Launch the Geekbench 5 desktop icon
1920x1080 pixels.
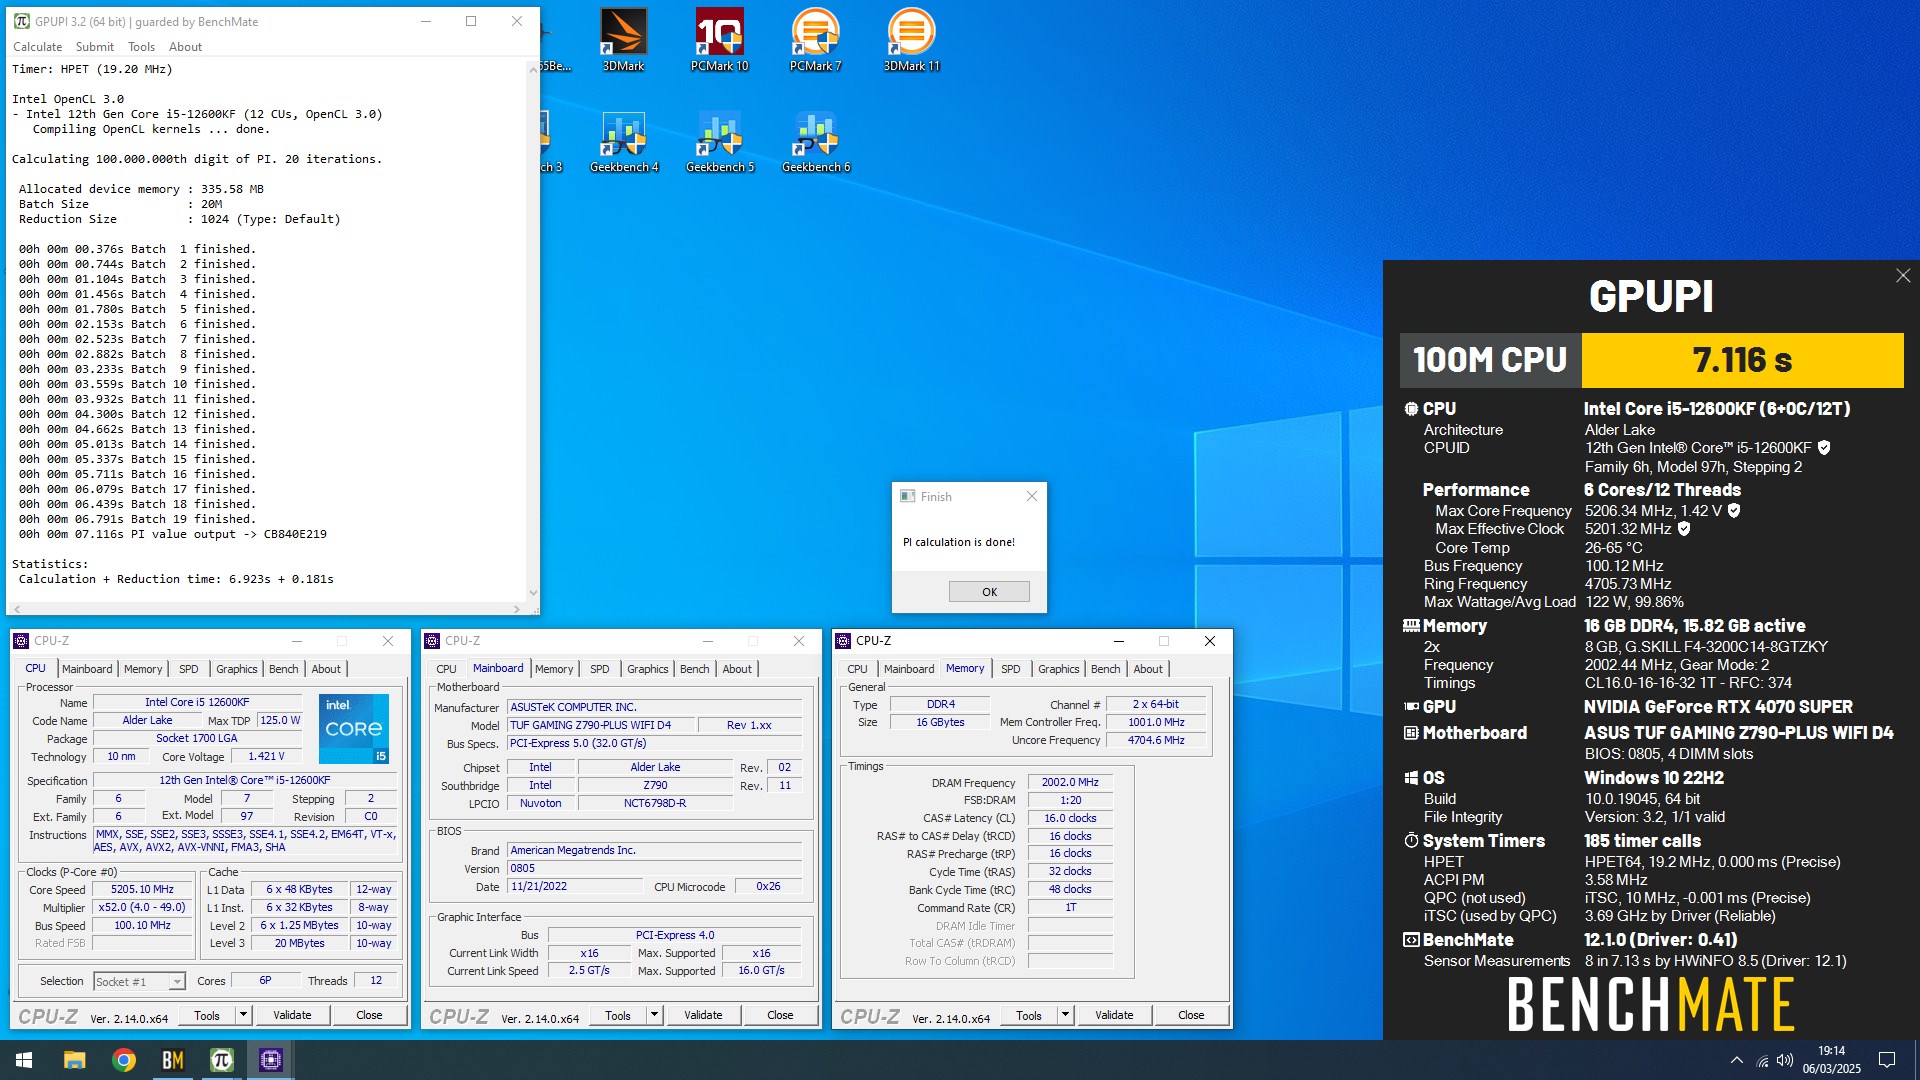[720, 142]
